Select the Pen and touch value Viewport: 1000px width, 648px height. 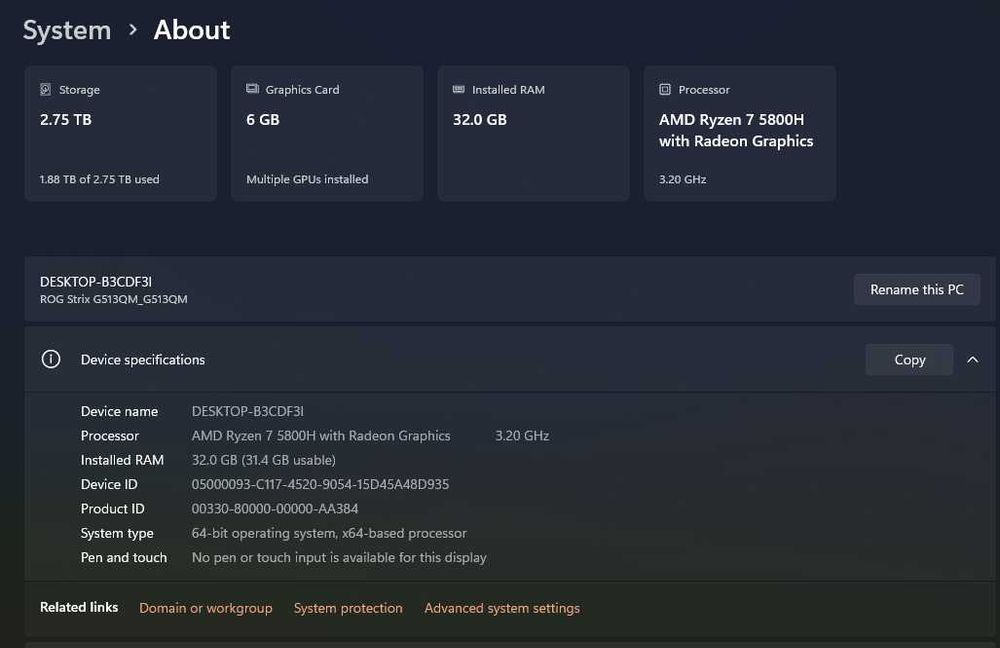[x=339, y=557]
